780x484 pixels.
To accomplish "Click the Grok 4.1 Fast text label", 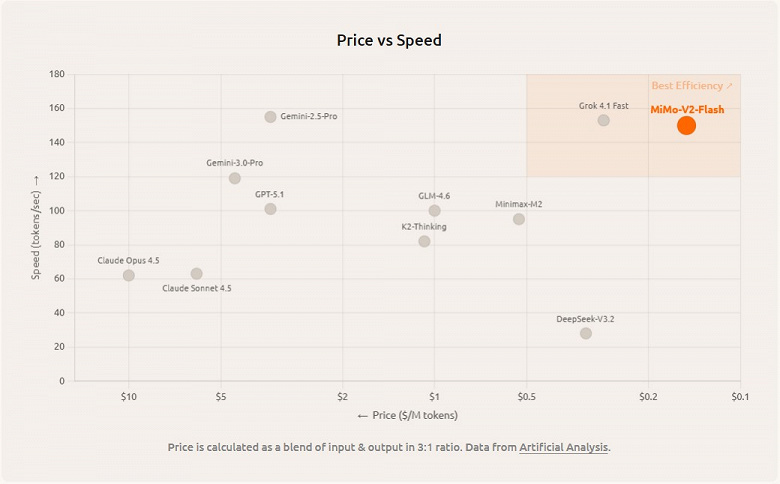I will [x=604, y=105].
